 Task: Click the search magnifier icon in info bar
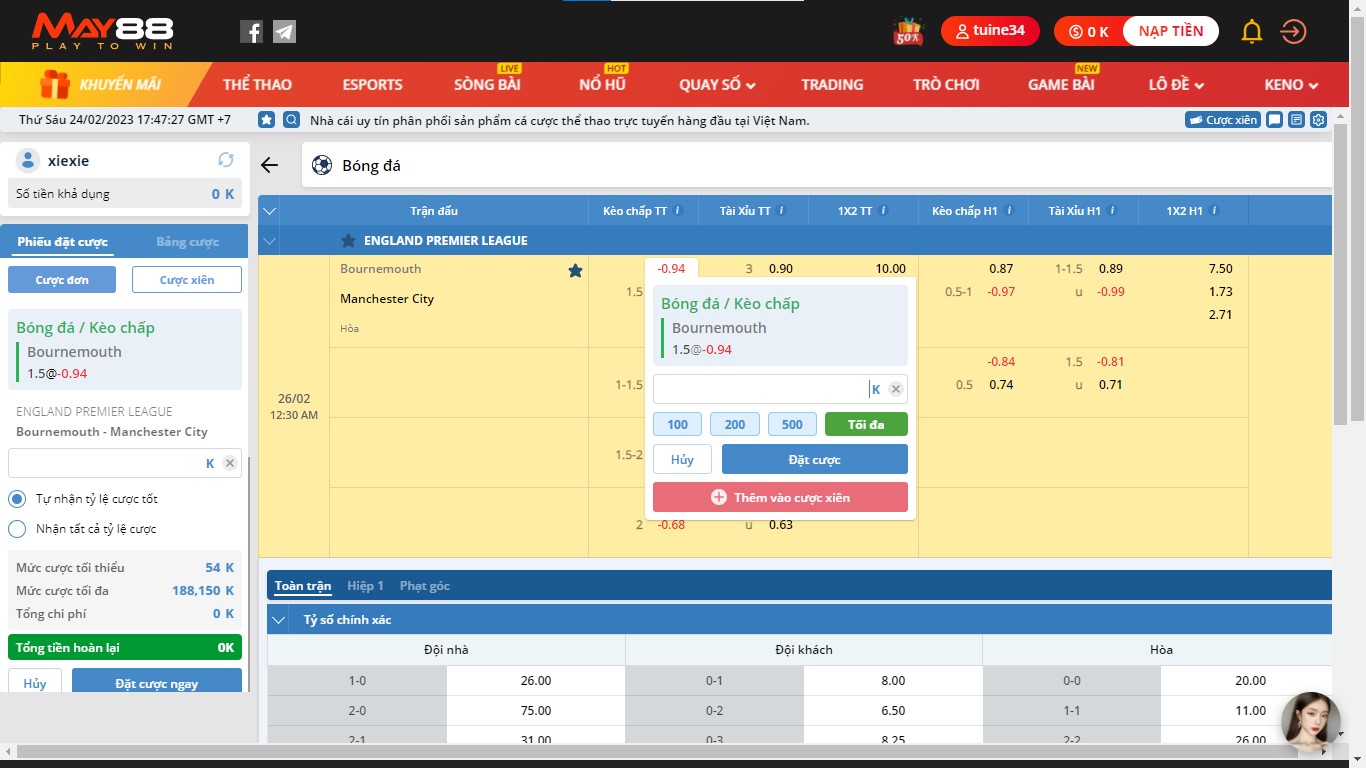pyautogui.click(x=292, y=120)
